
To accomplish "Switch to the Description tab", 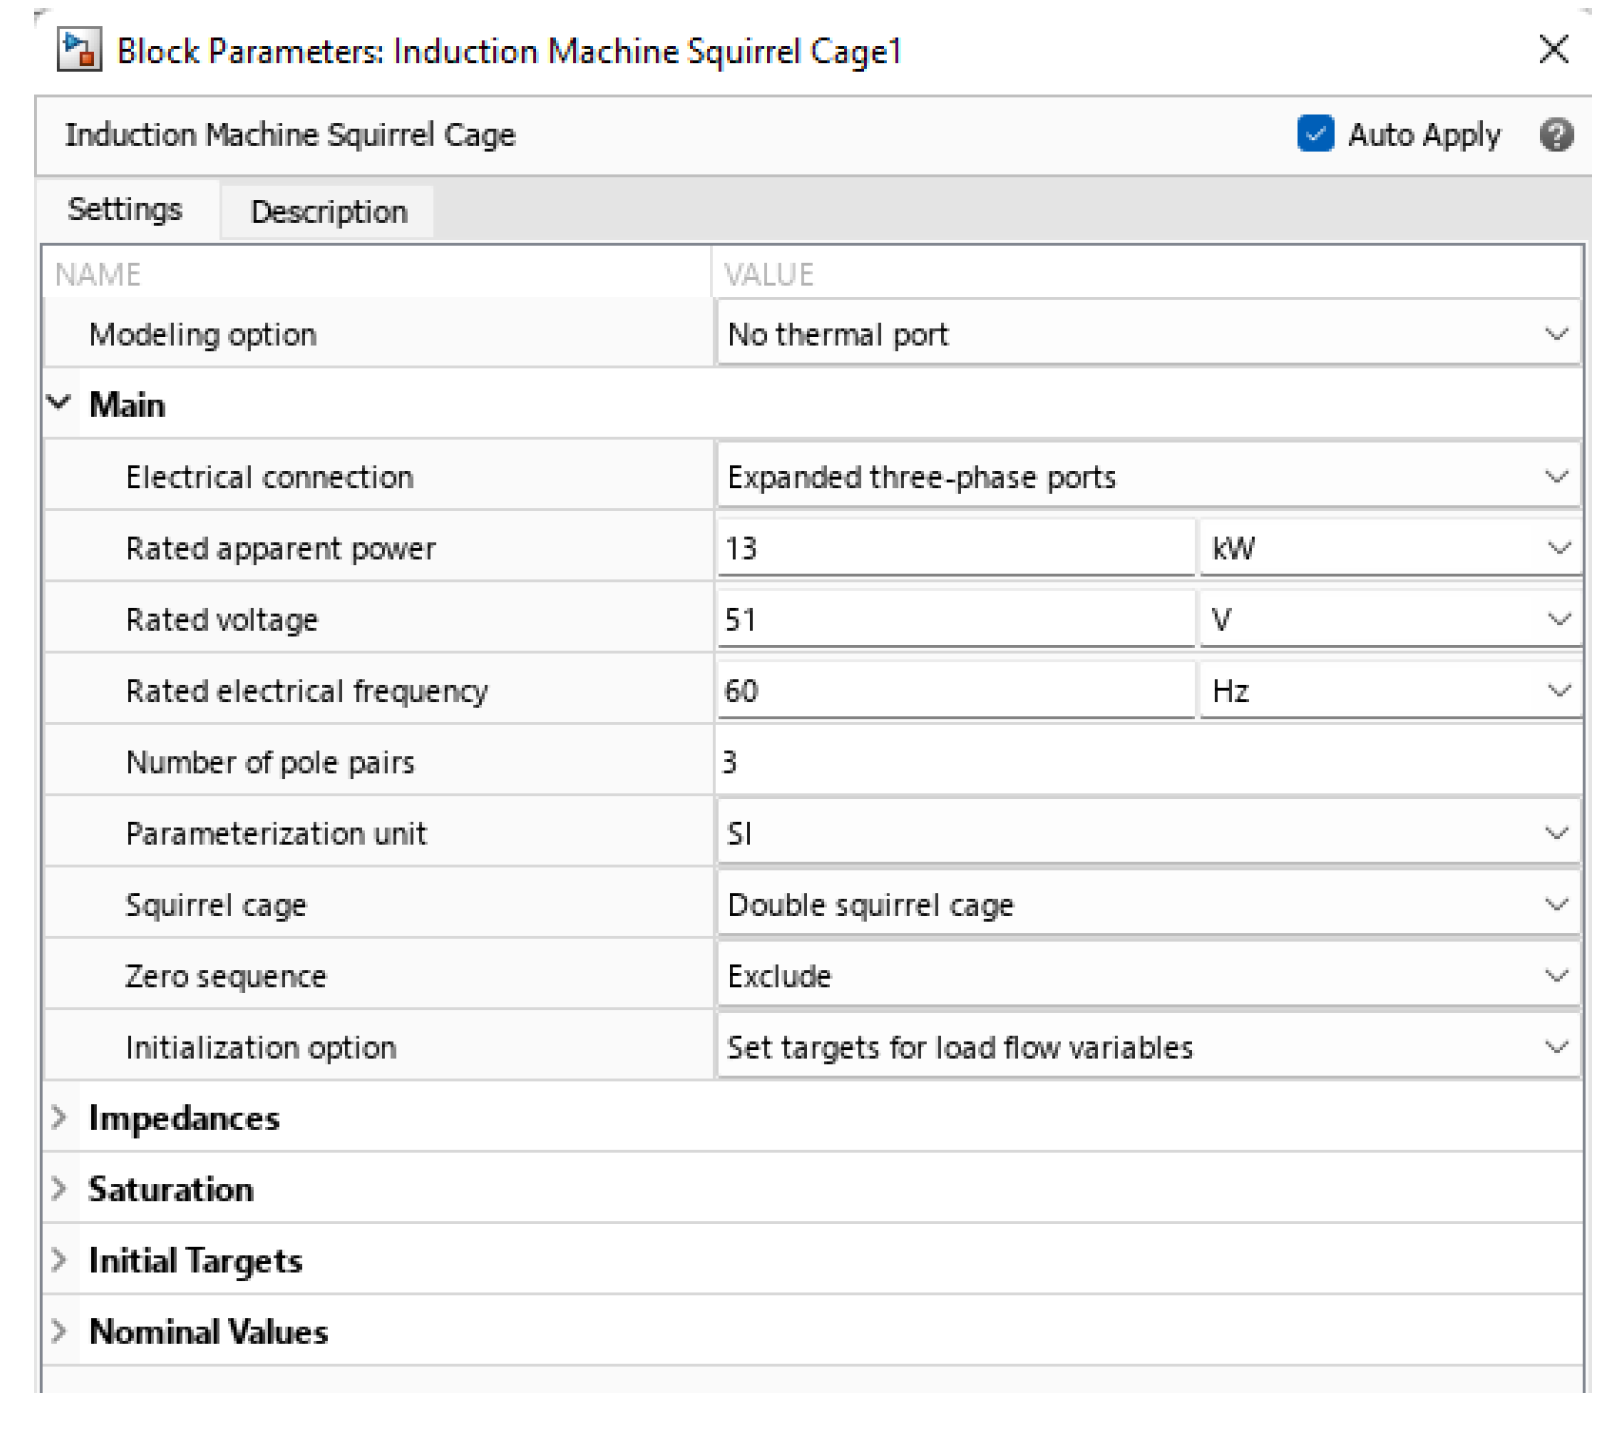I will tap(328, 212).
